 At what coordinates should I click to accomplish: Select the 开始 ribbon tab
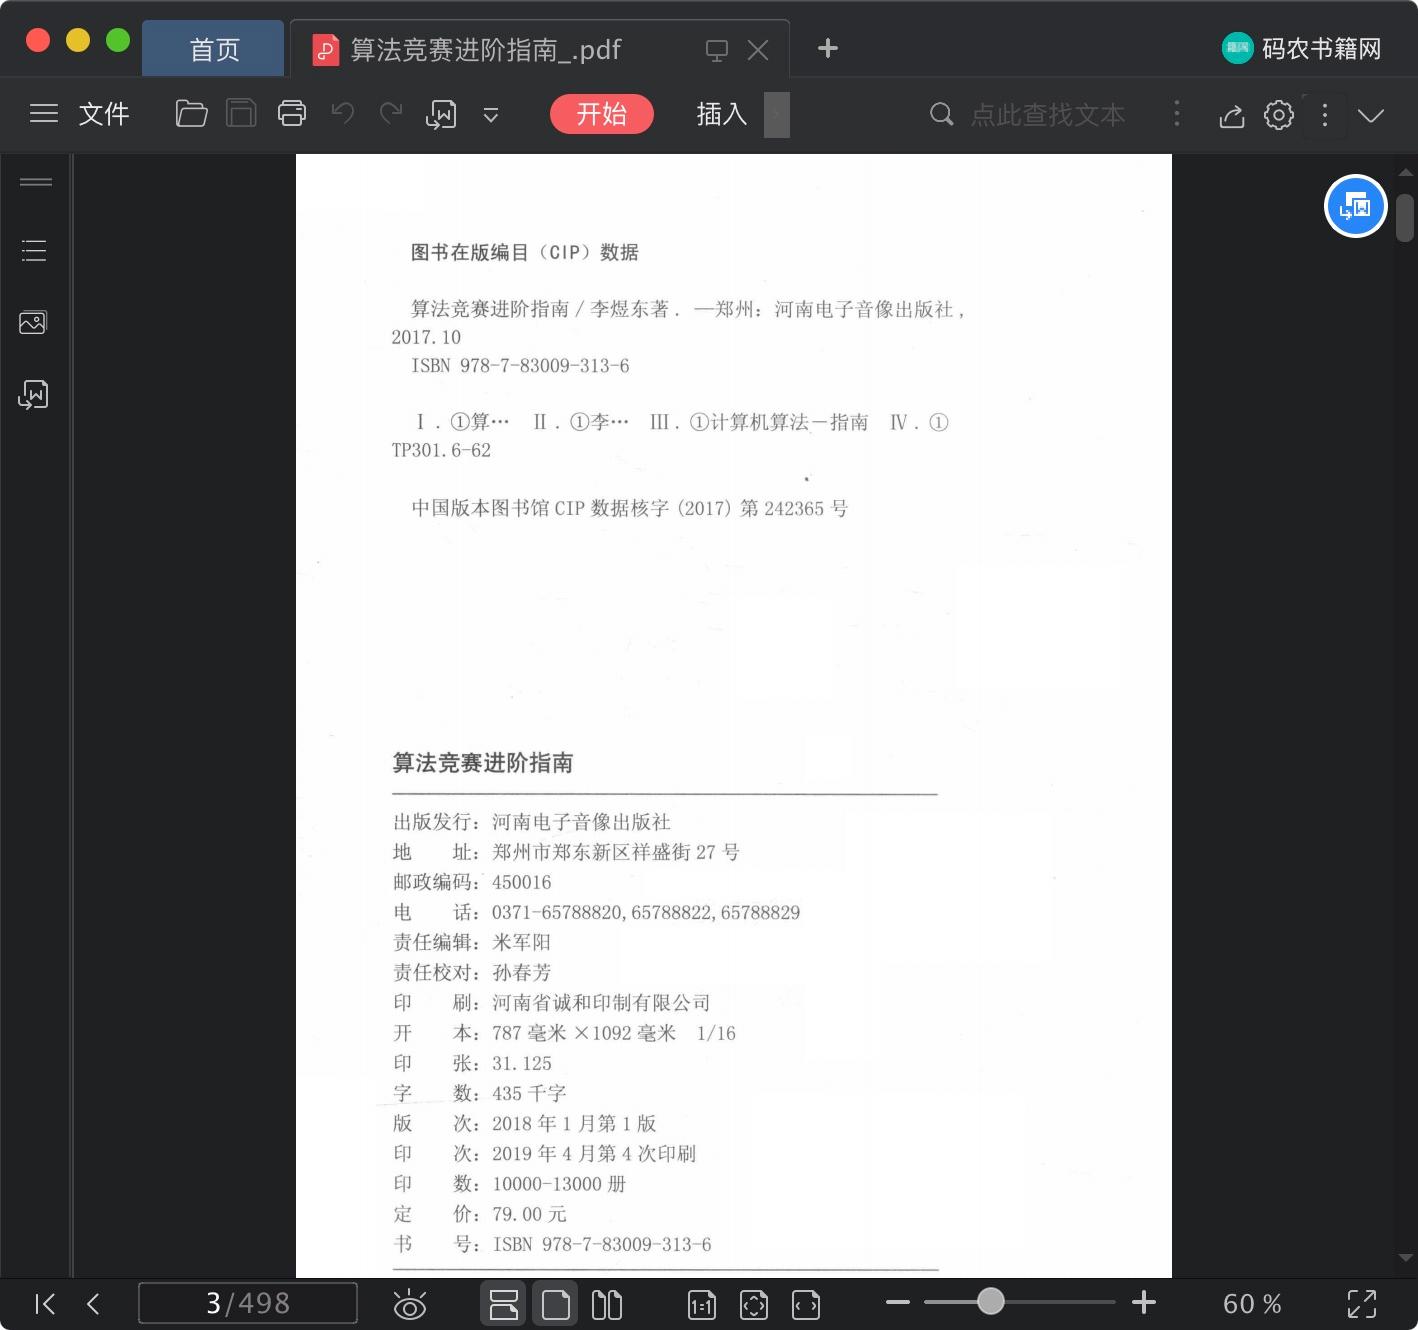[602, 114]
